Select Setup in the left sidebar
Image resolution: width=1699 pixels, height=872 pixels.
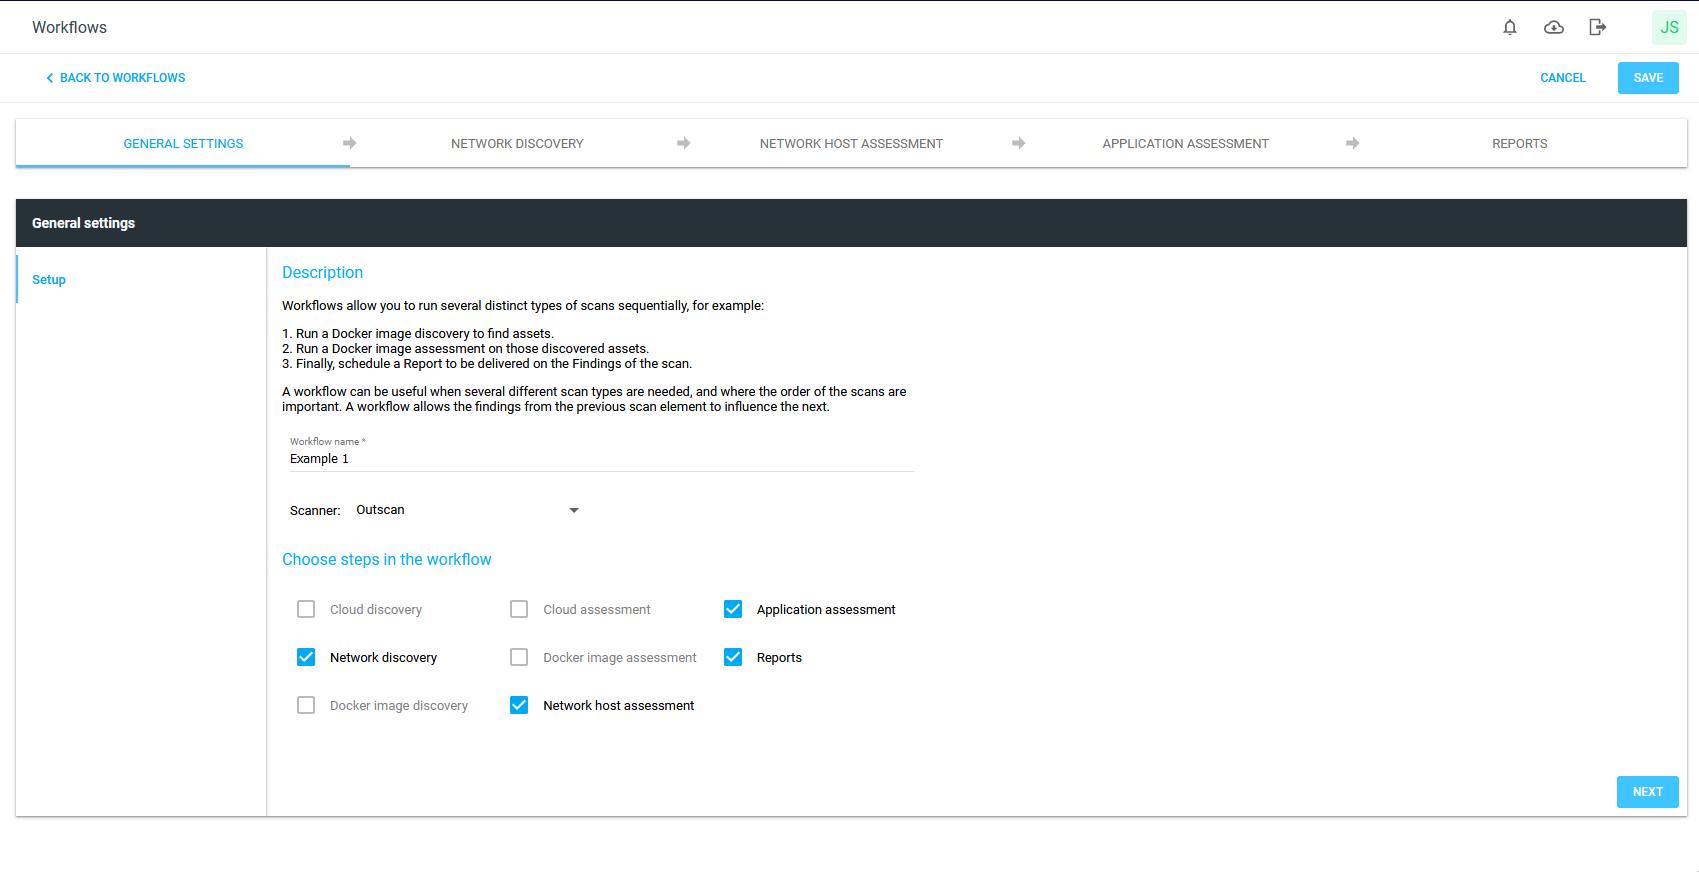[x=49, y=280]
